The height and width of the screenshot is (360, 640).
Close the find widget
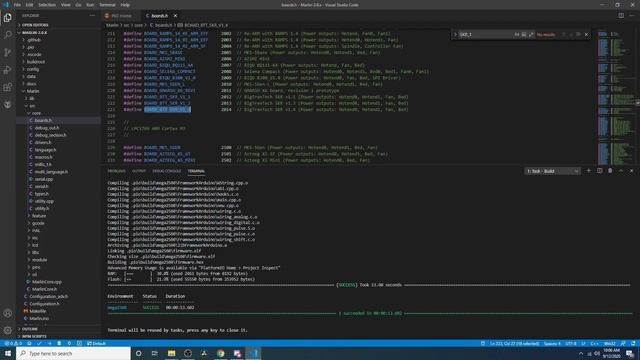(x=587, y=35)
